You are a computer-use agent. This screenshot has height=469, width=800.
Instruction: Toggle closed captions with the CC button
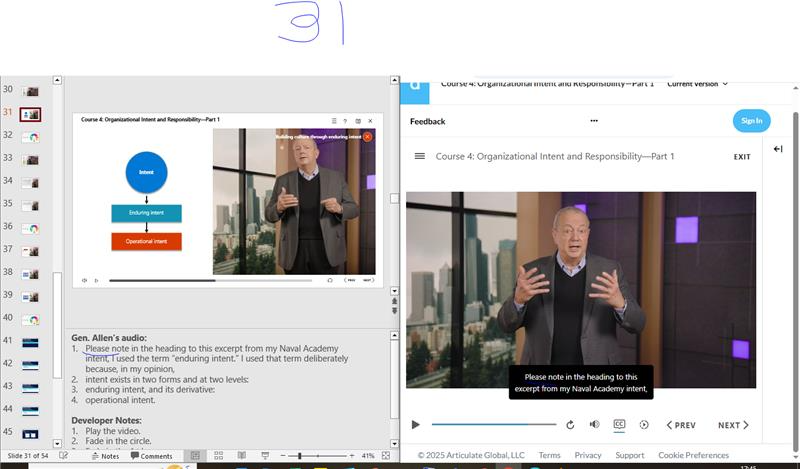619,424
